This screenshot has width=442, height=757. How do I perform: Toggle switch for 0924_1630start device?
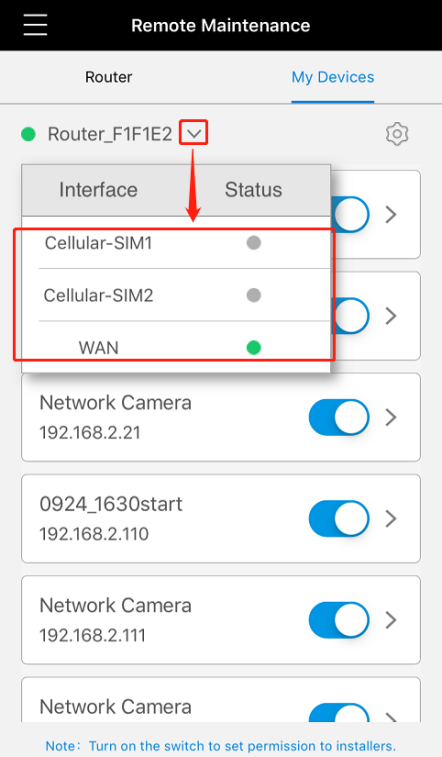tap(339, 519)
